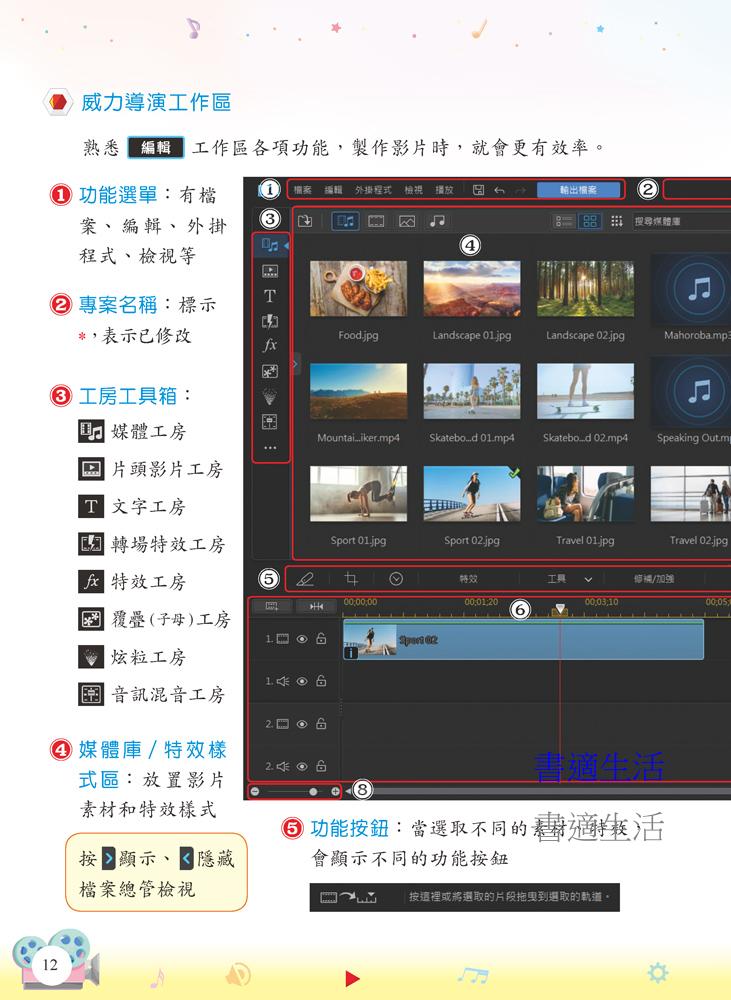Viewport: 731px width, 1000px height.
Task: Lock video track 1 with its padlock
Action: (x=321, y=638)
